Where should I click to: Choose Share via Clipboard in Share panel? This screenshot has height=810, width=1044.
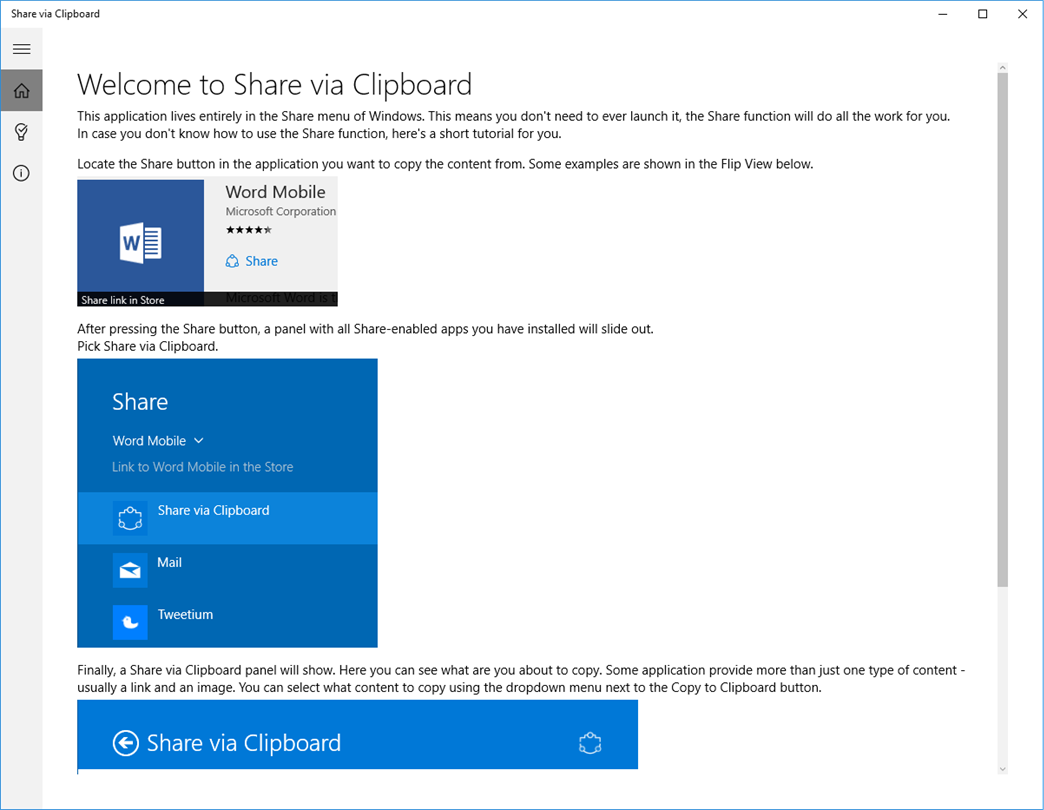coord(227,518)
